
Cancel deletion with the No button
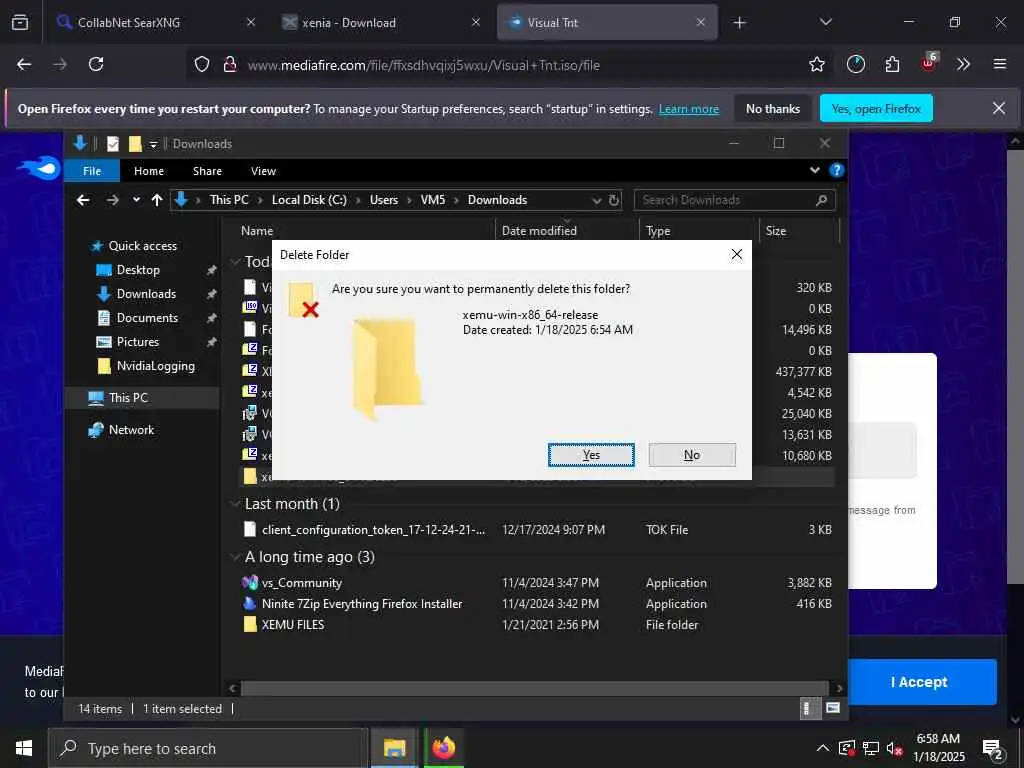[x=692, y=455]
